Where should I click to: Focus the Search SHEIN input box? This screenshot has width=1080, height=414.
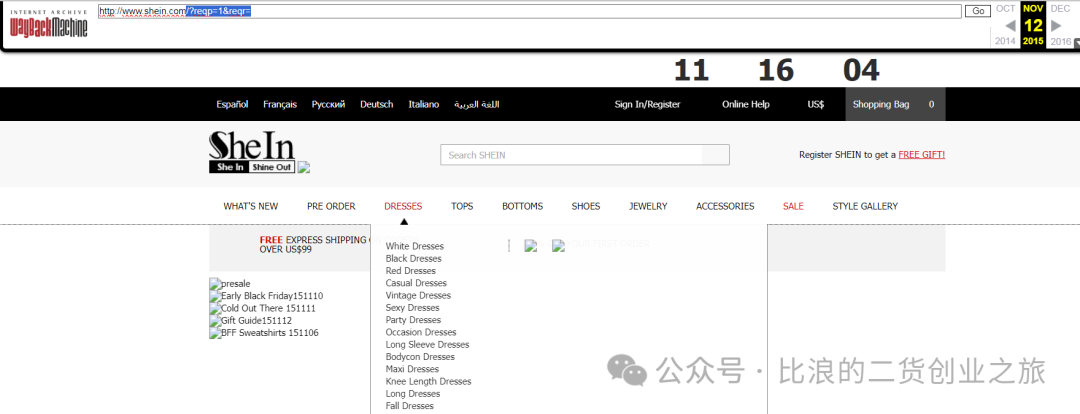571,155
